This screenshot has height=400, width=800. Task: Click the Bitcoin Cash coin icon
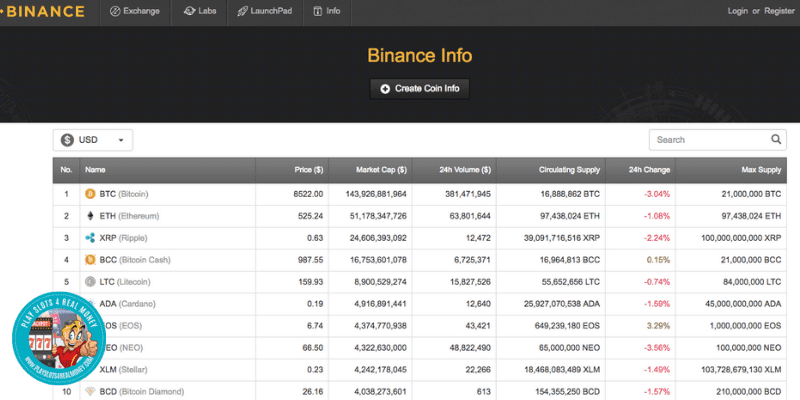90,260
